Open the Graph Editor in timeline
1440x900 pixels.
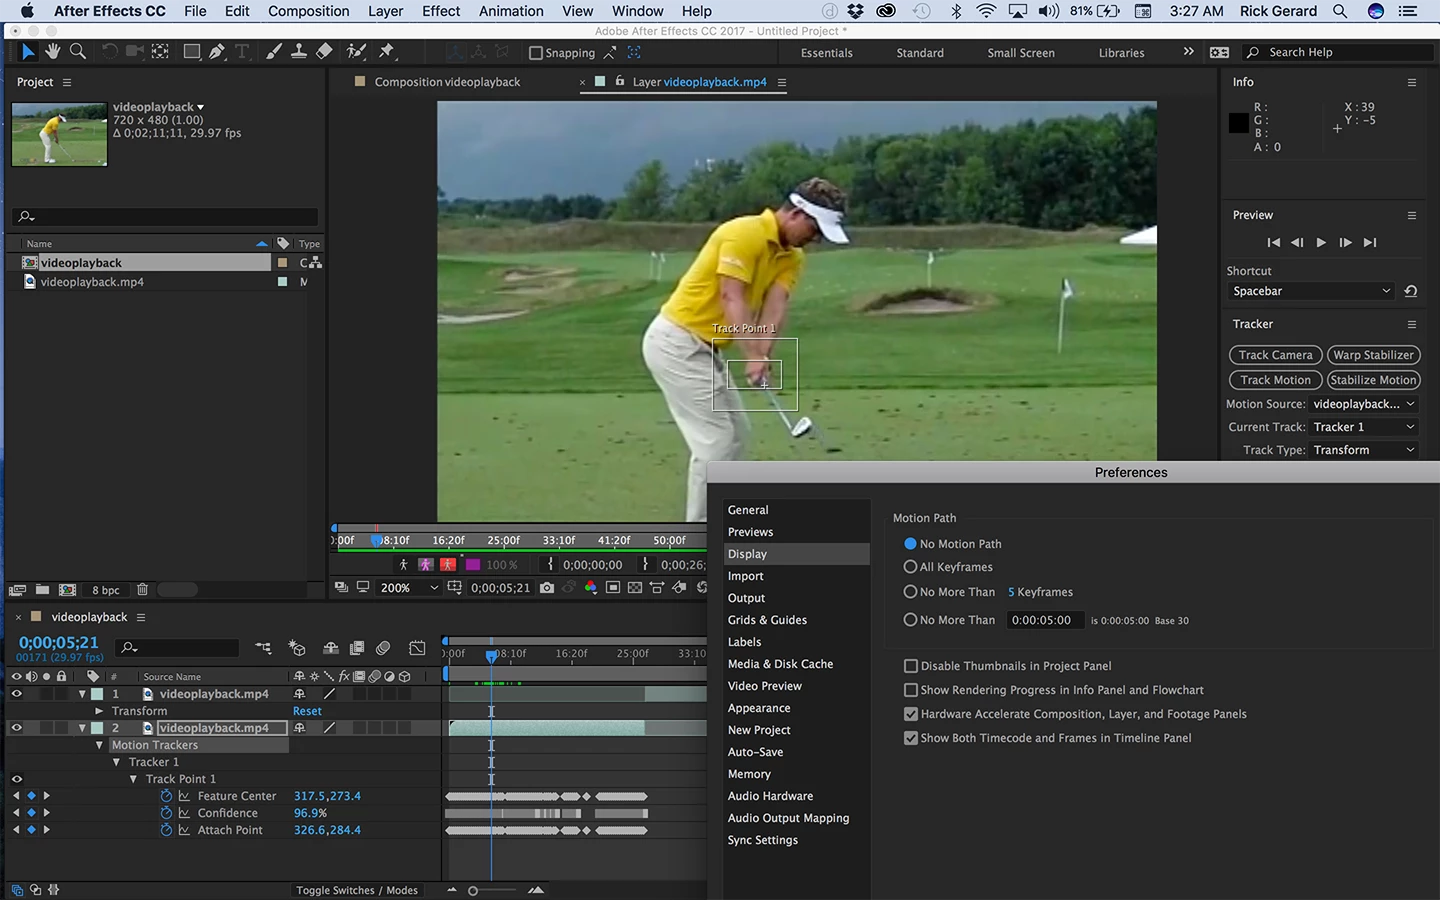417,648
